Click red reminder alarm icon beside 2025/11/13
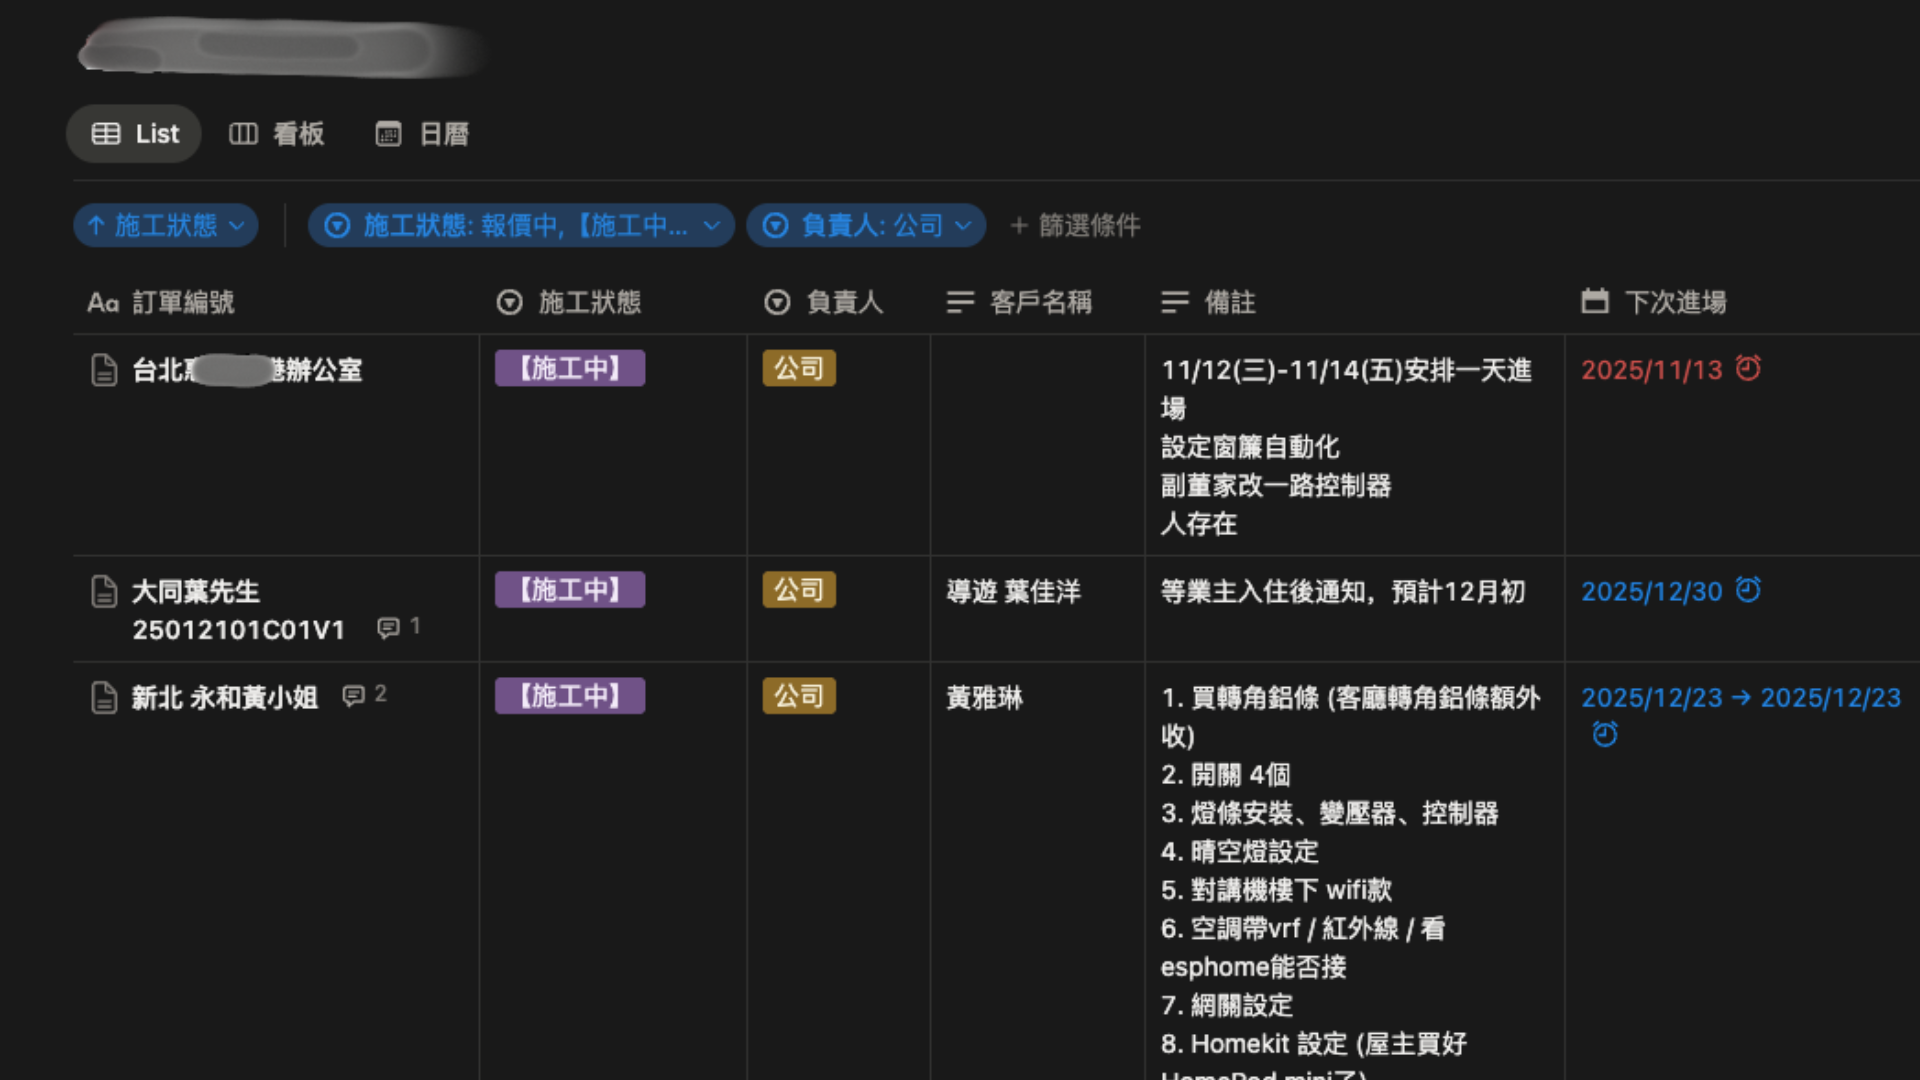 coord(1748,369)
